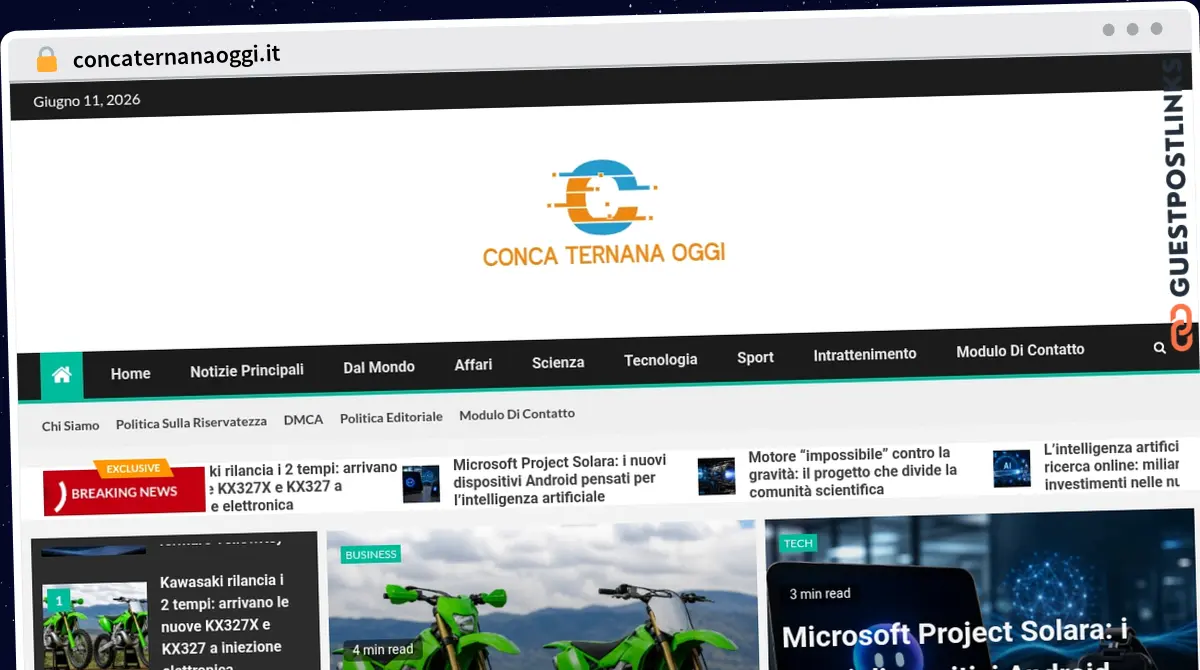
Task: Open Microsoft Project Solara ticker headline
Action: tap(560, 479)
